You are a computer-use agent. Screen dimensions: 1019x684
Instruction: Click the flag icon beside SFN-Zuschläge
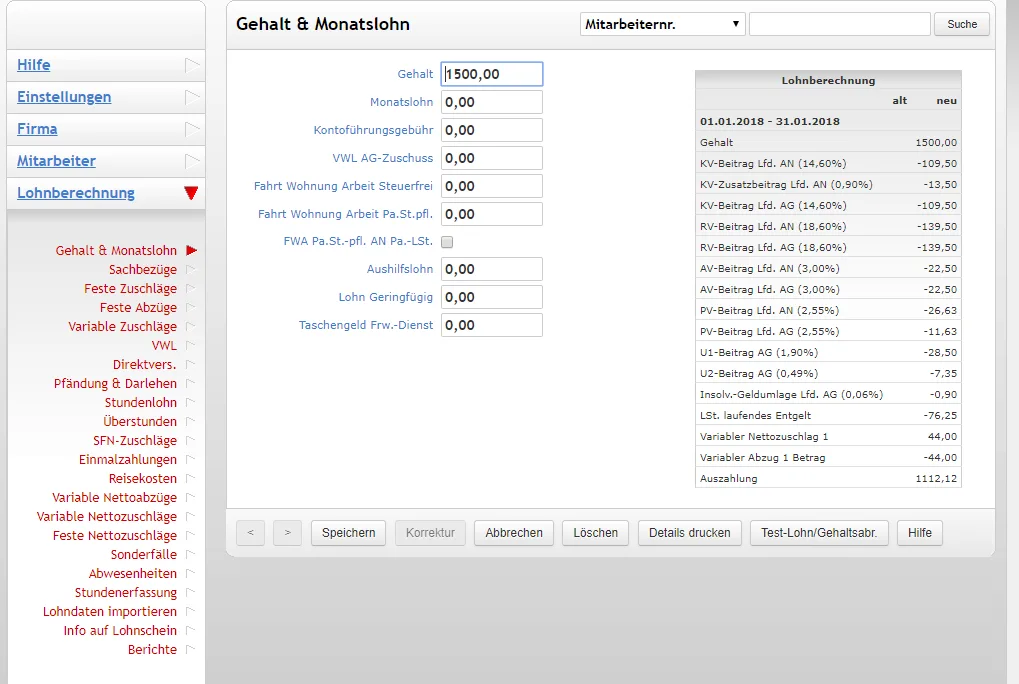(x=190, y=440)
